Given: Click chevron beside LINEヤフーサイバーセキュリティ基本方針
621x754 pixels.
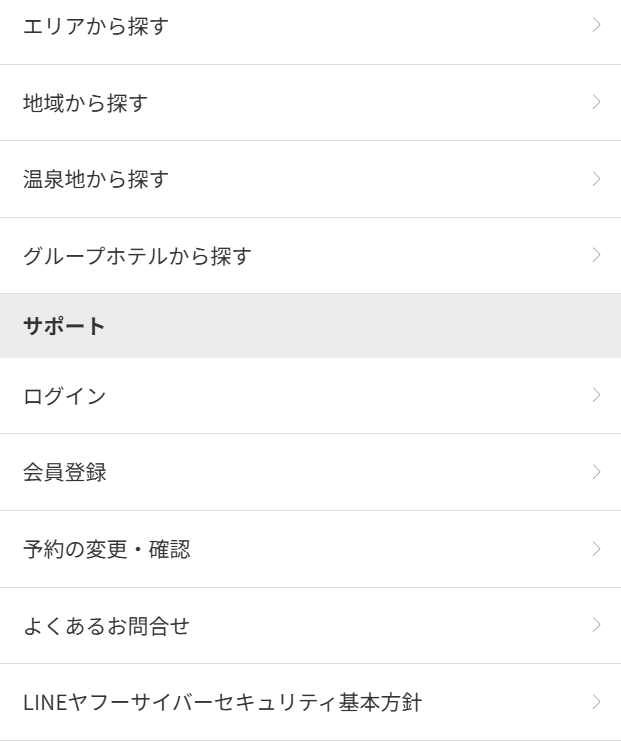Looking at the screenshot, I should click(596, 702).
